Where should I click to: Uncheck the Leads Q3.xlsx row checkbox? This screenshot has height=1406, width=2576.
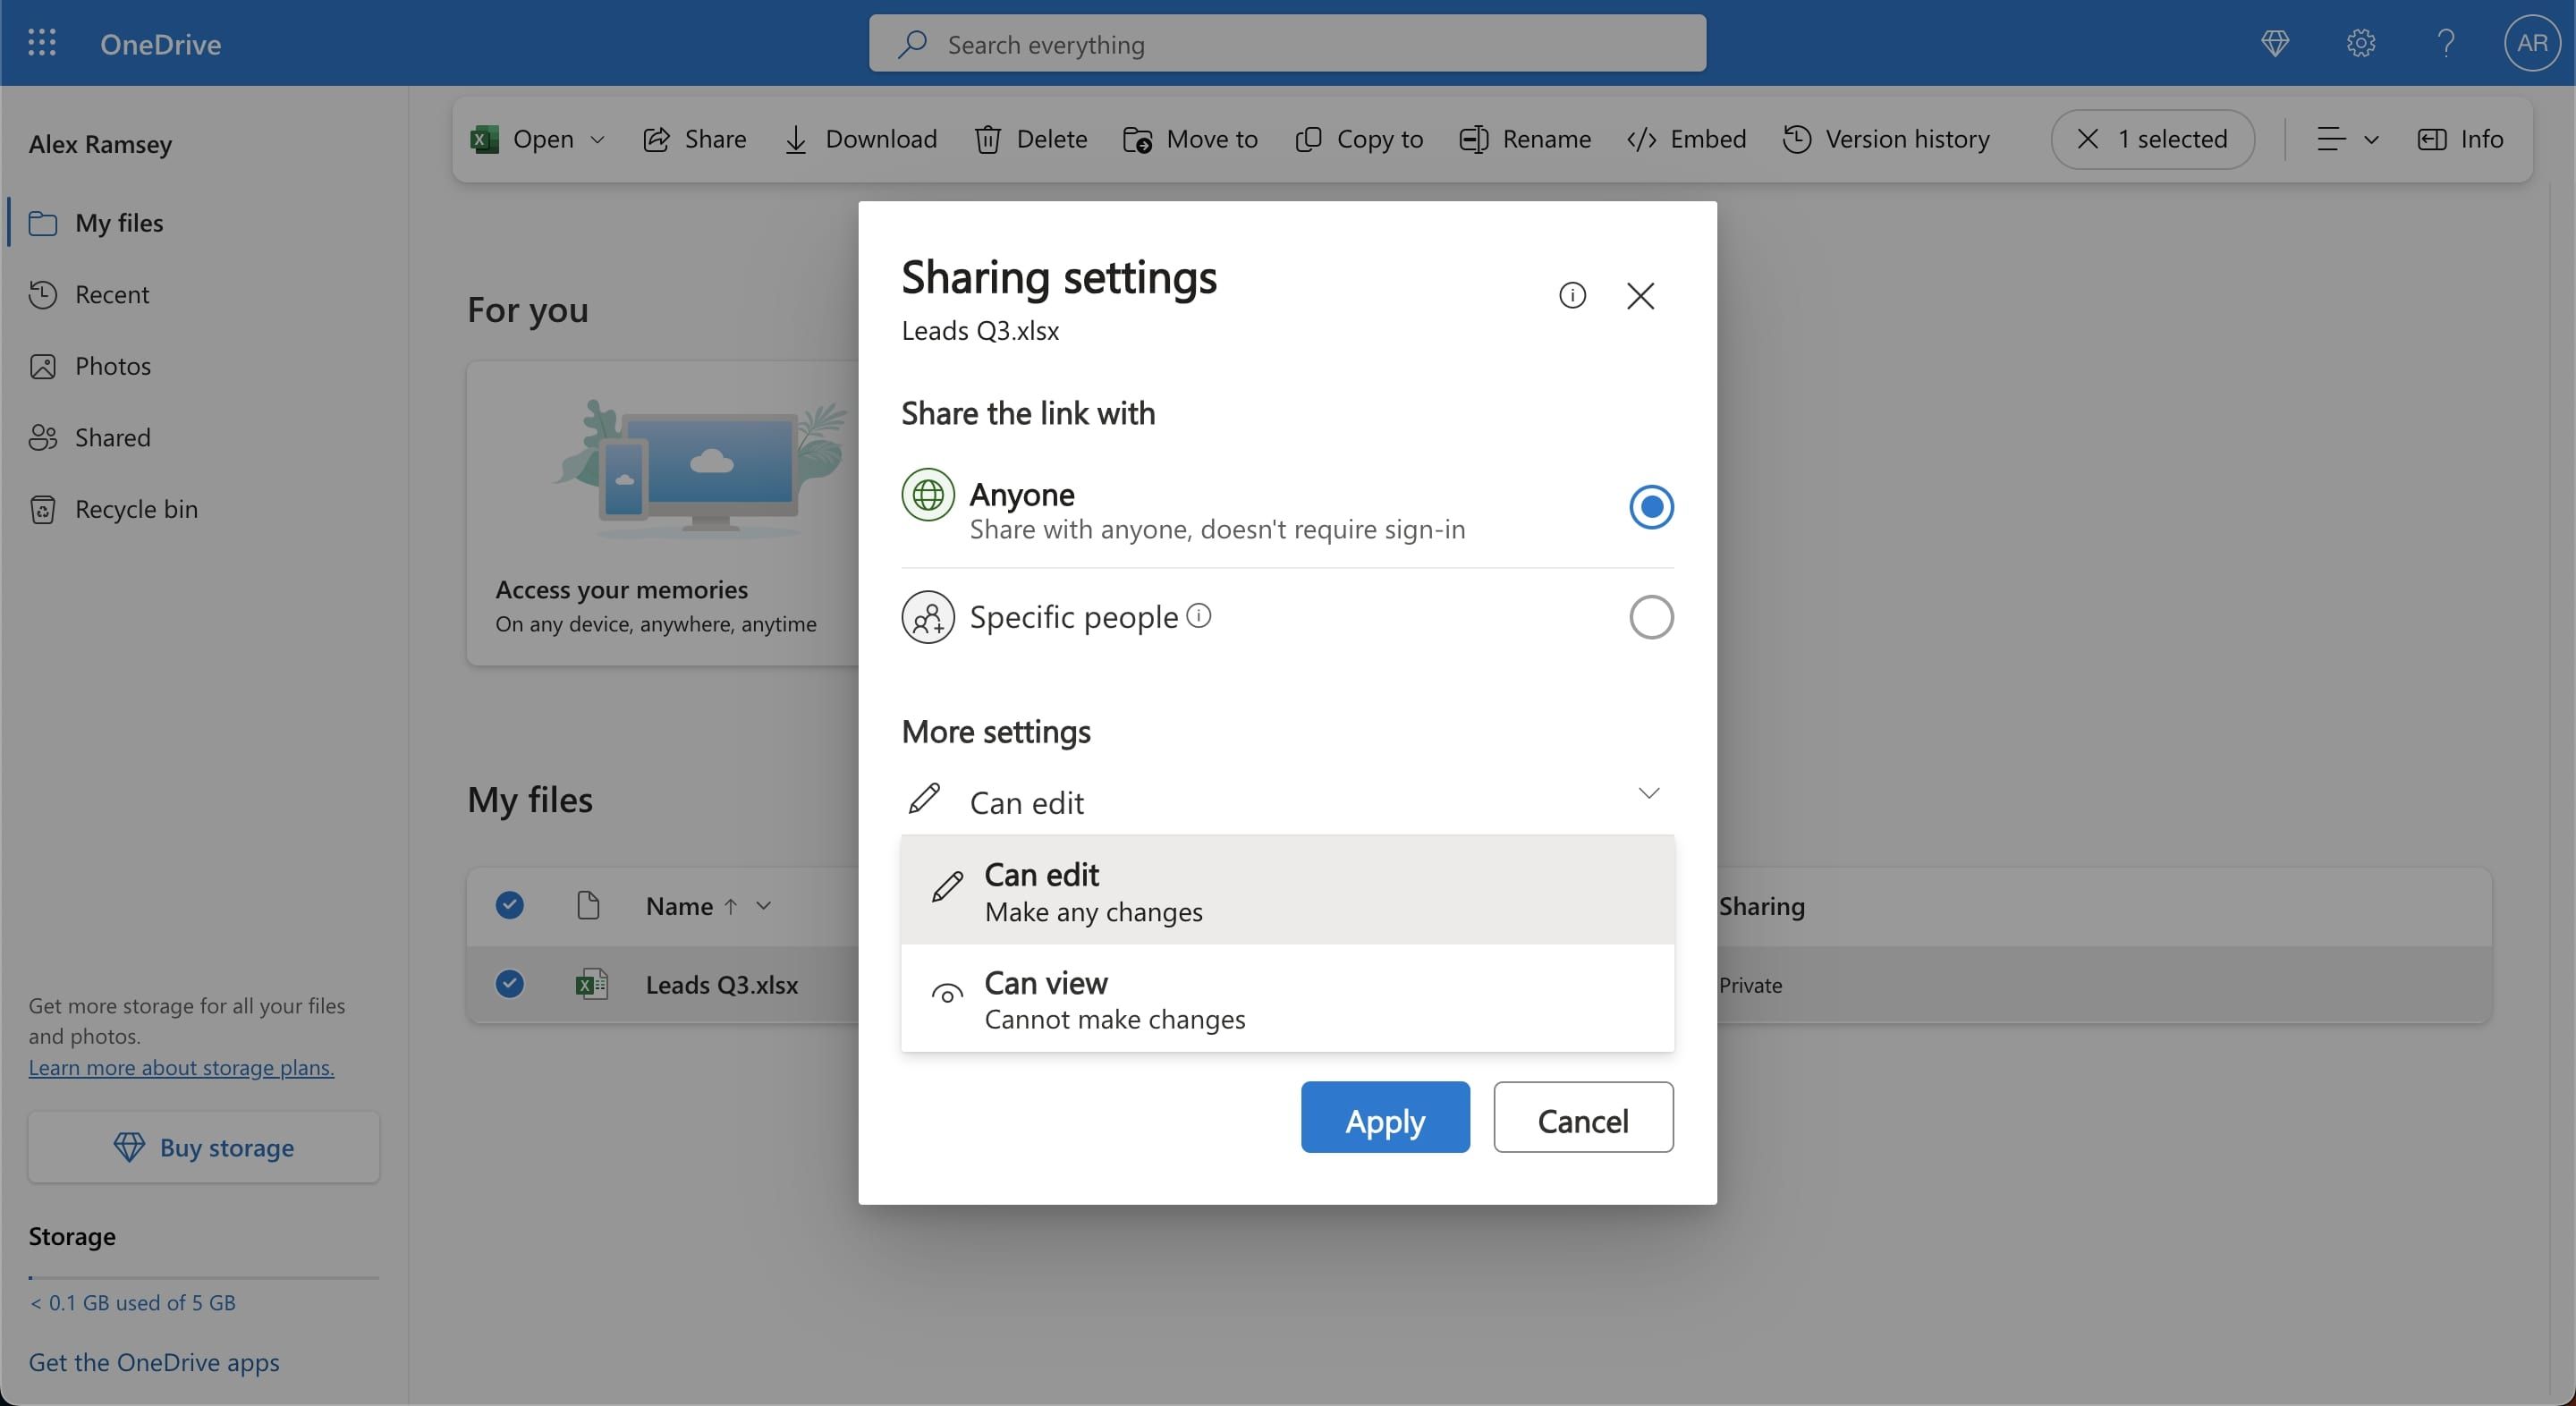pos(510,984)
